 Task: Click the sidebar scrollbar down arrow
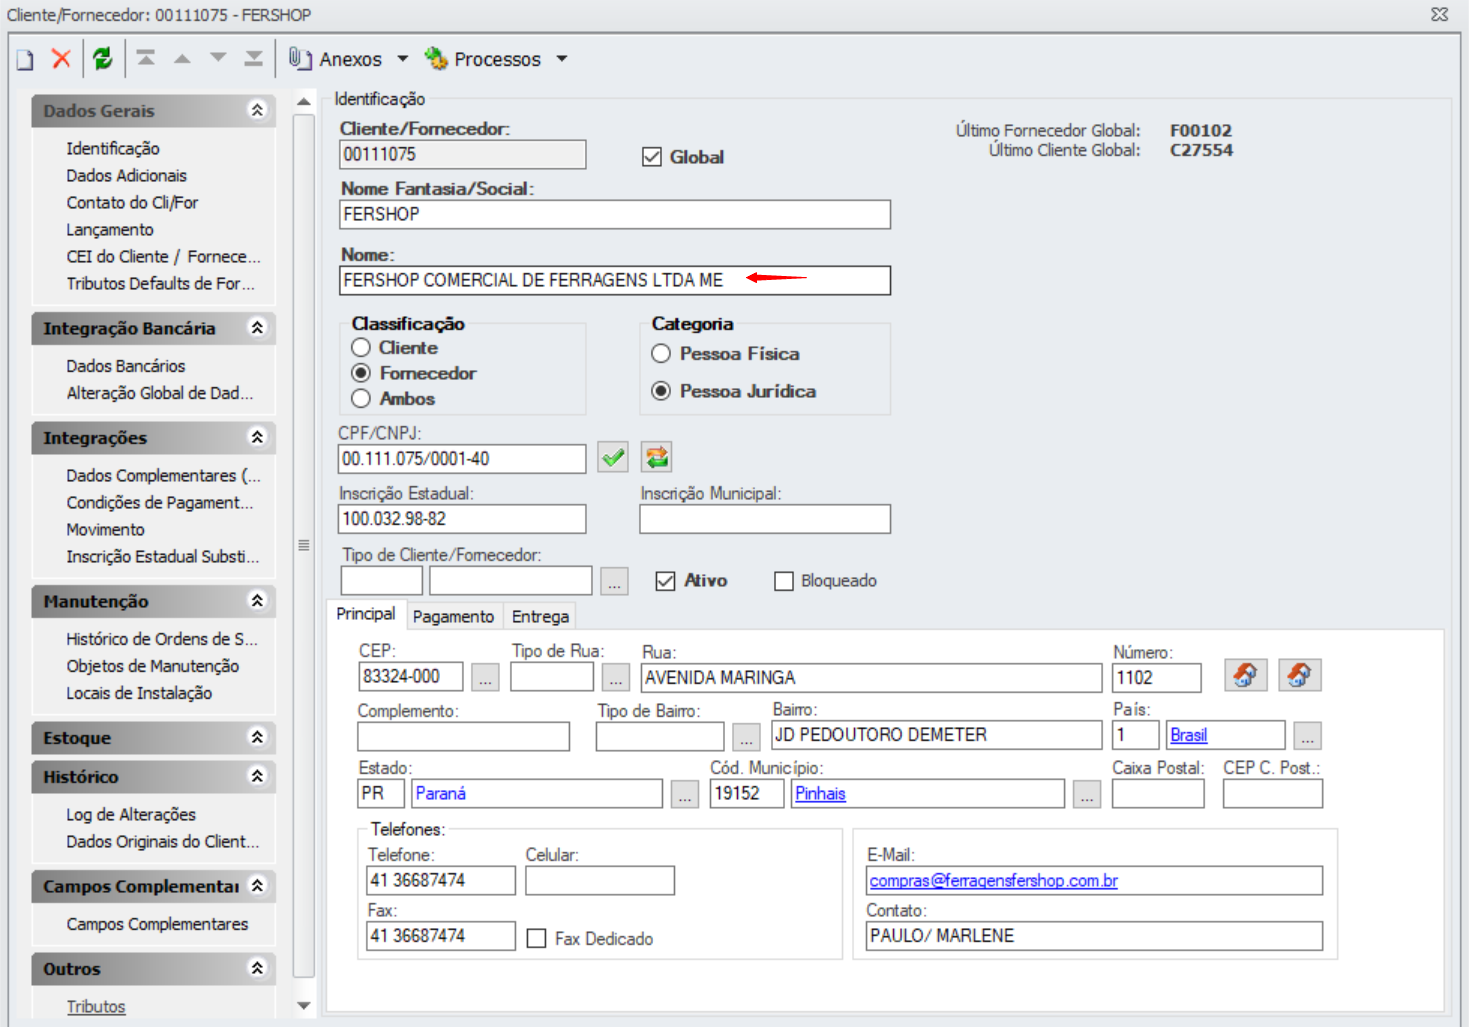click(x=304, y=1006)
